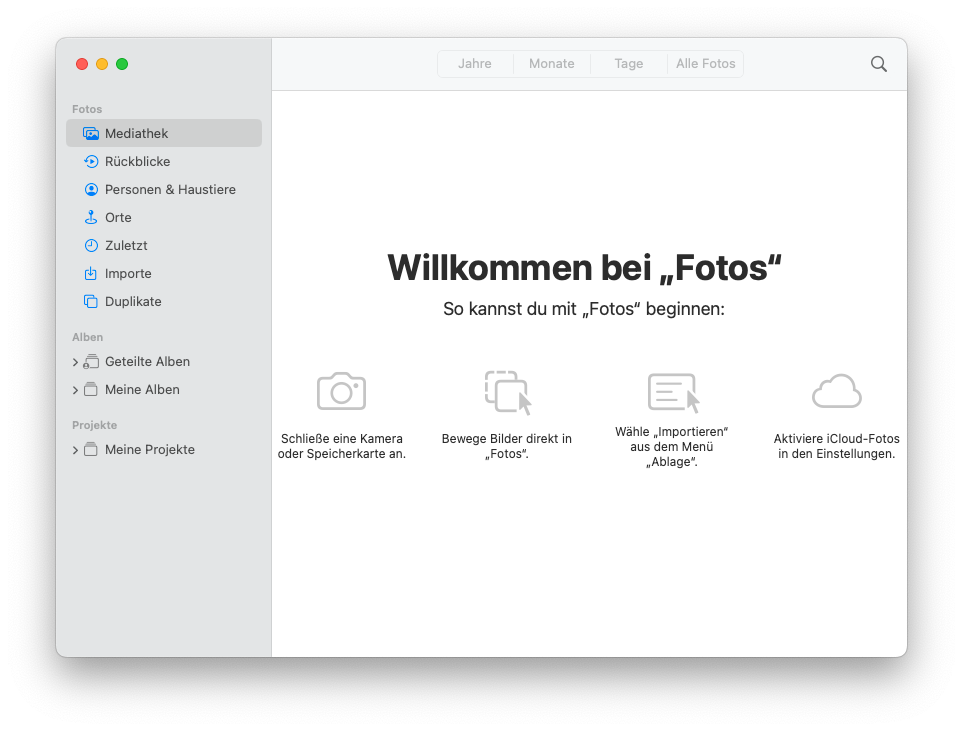Click the Alben section header
Image resolution: width=963 pixels, height=731 pixels.
coord(88,337)
